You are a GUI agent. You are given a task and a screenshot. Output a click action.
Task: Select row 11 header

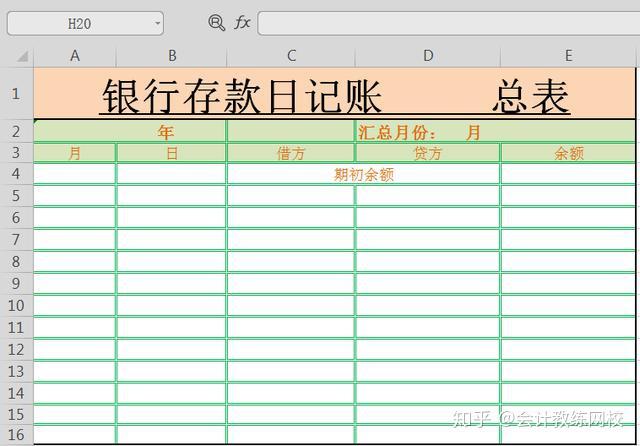click(16, 328)
